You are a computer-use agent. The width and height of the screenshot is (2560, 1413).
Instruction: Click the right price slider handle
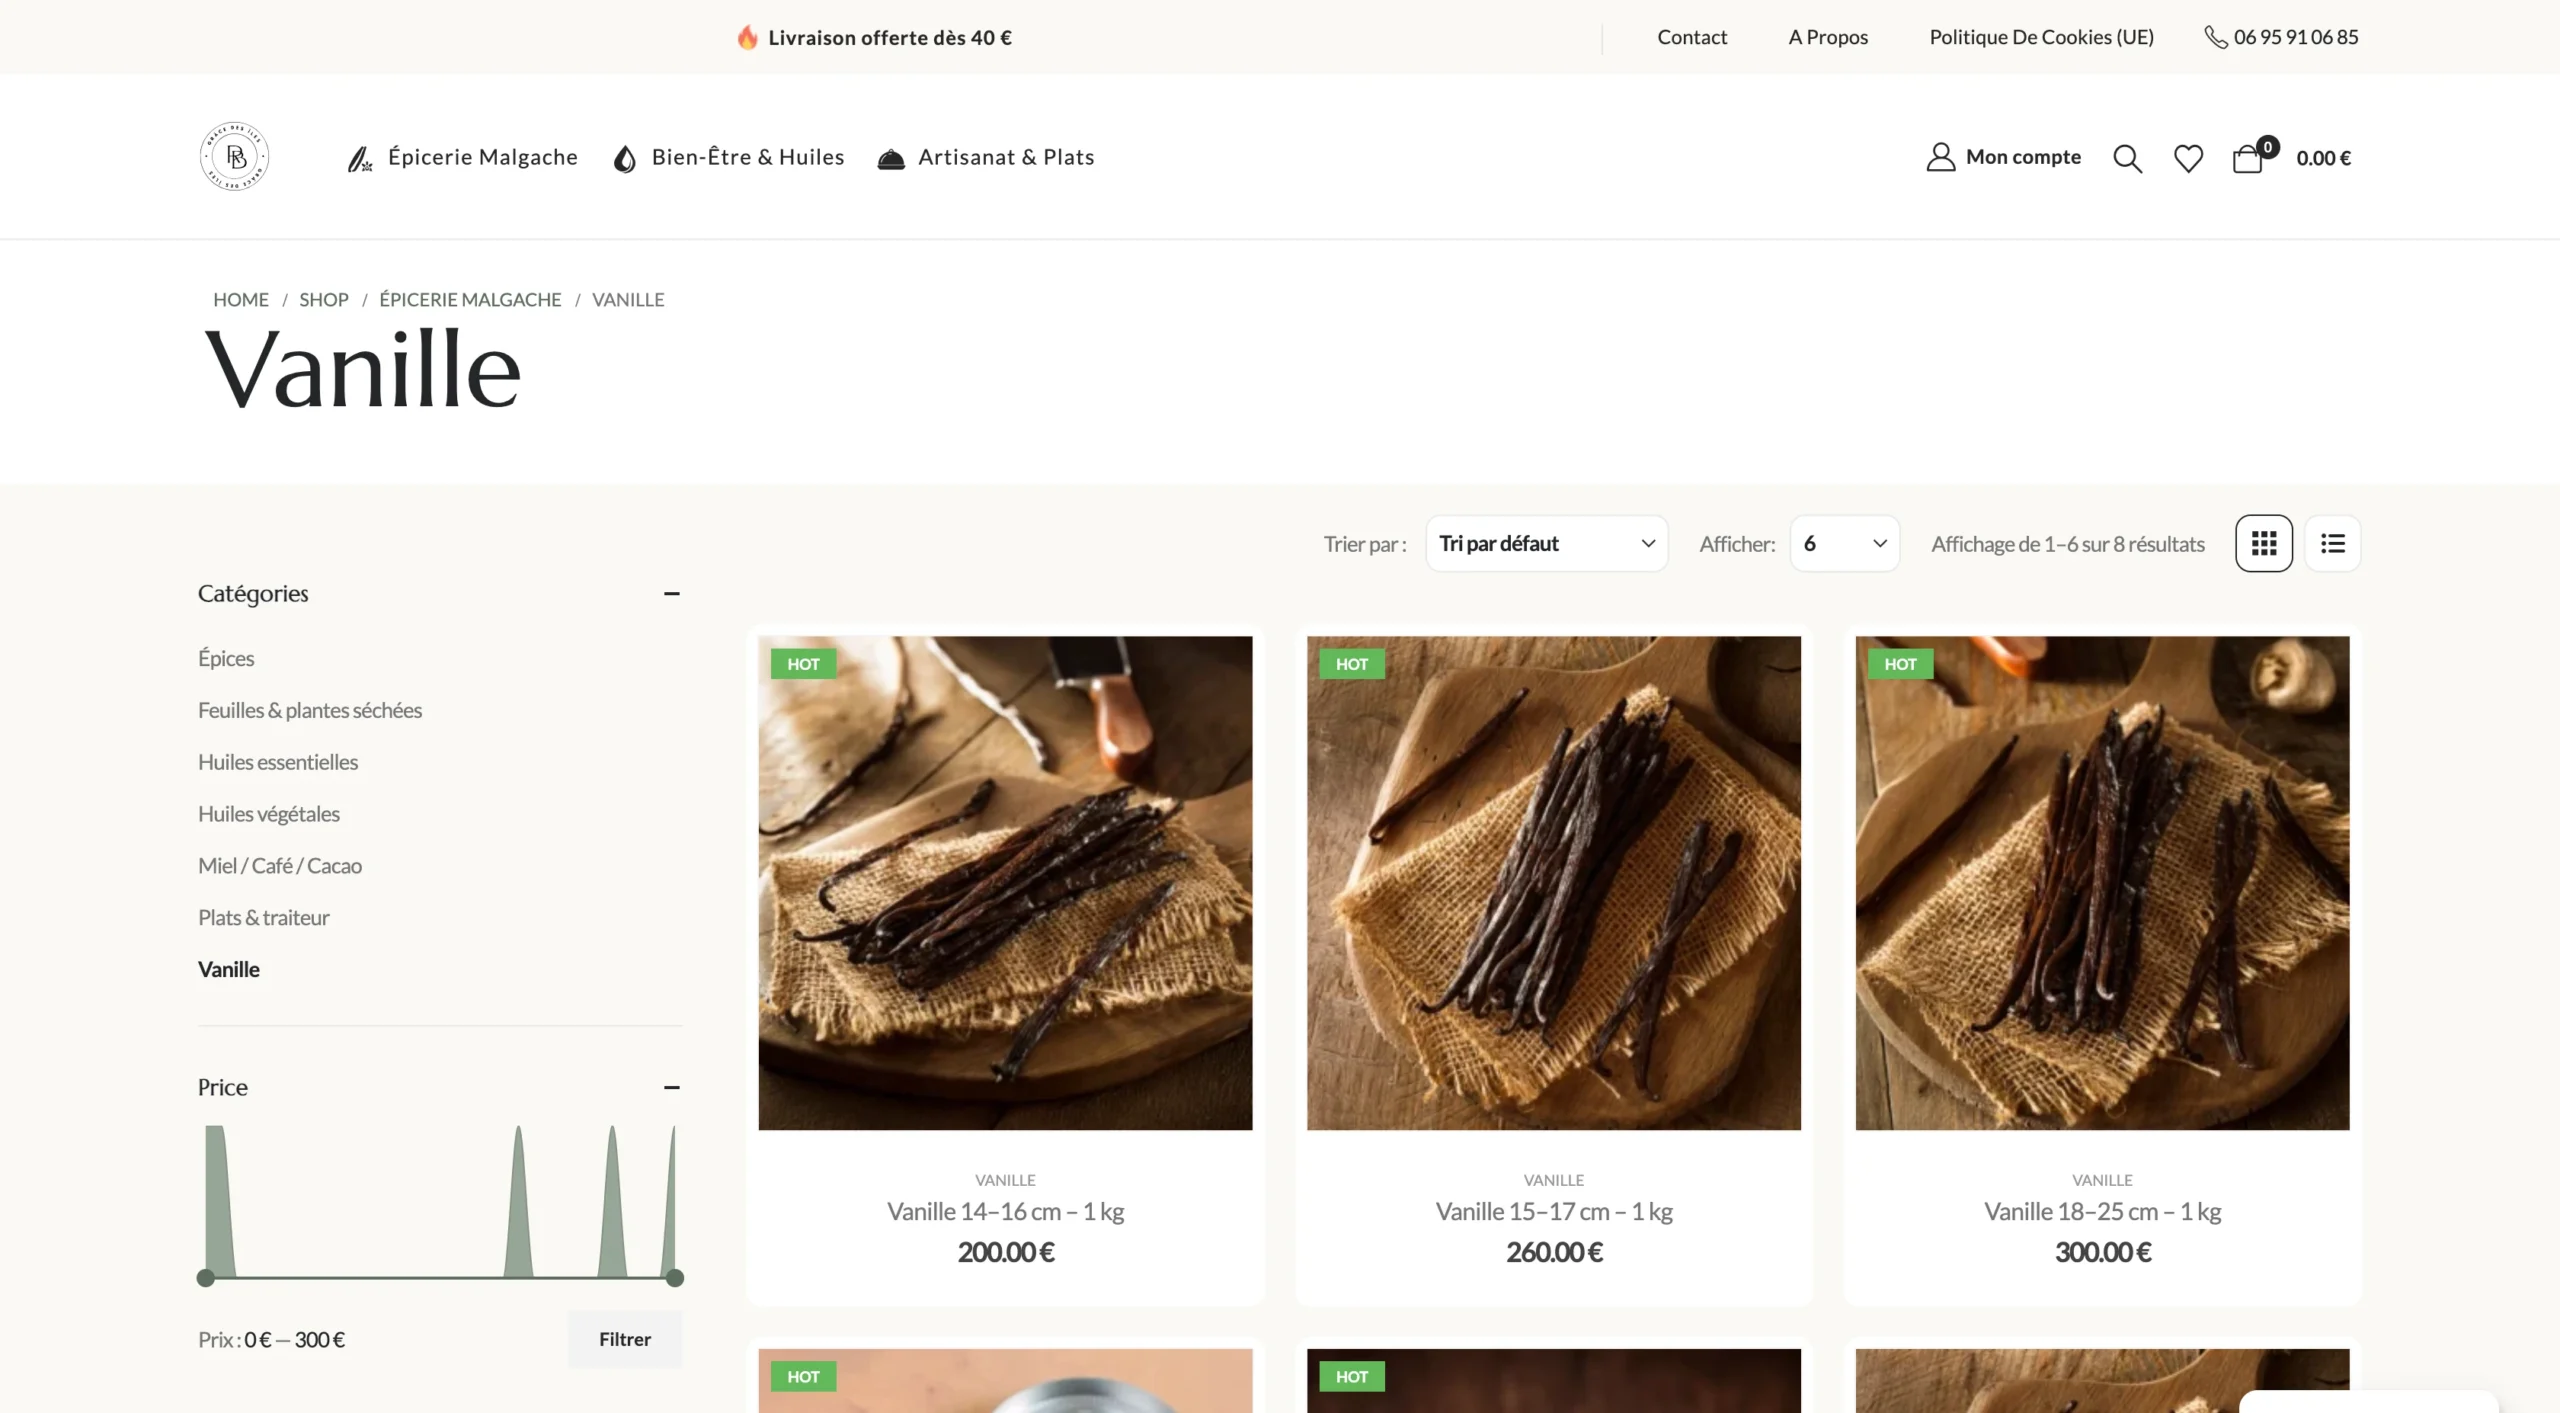point(675,1277)
